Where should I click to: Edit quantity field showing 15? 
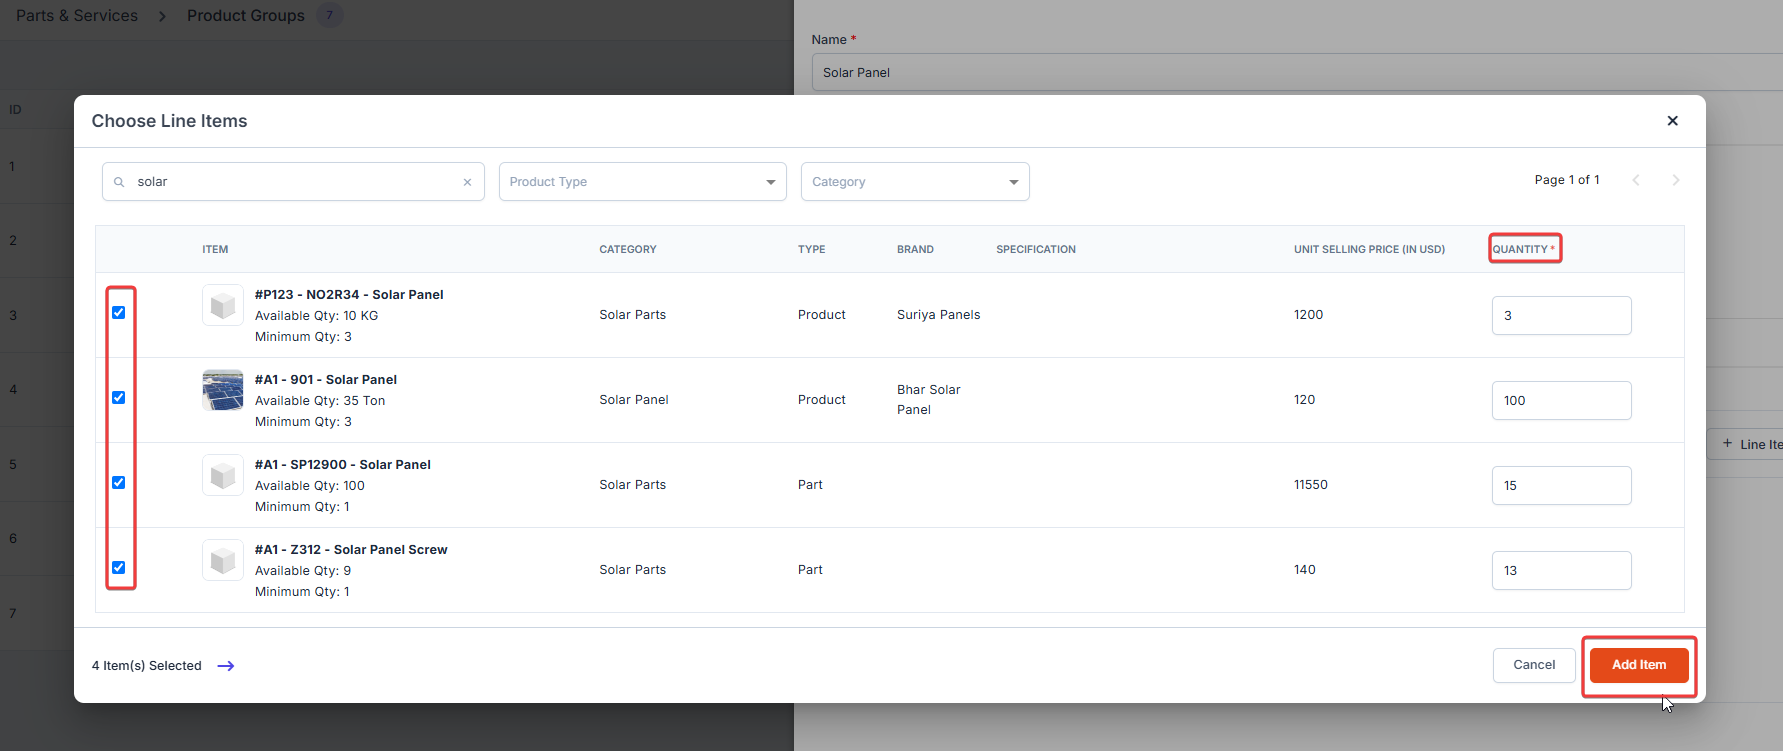(x=1561, y=485)
